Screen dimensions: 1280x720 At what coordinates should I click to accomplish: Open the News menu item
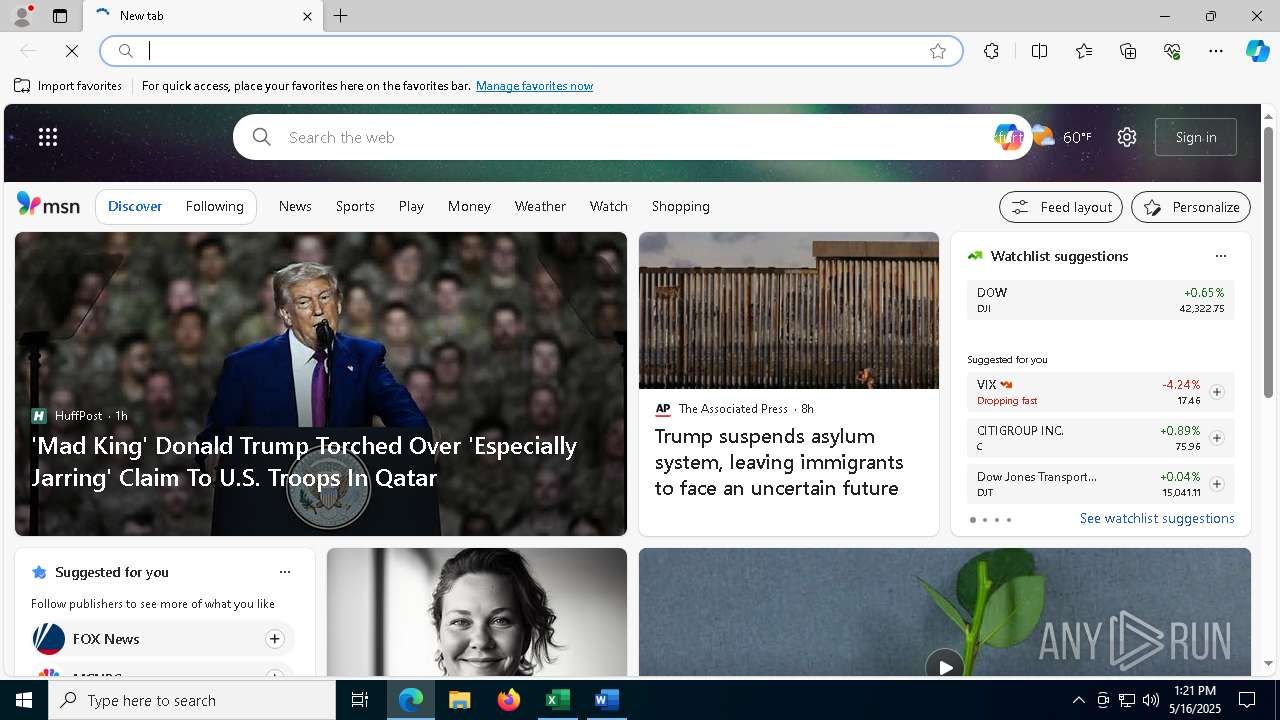pos(295,206)
